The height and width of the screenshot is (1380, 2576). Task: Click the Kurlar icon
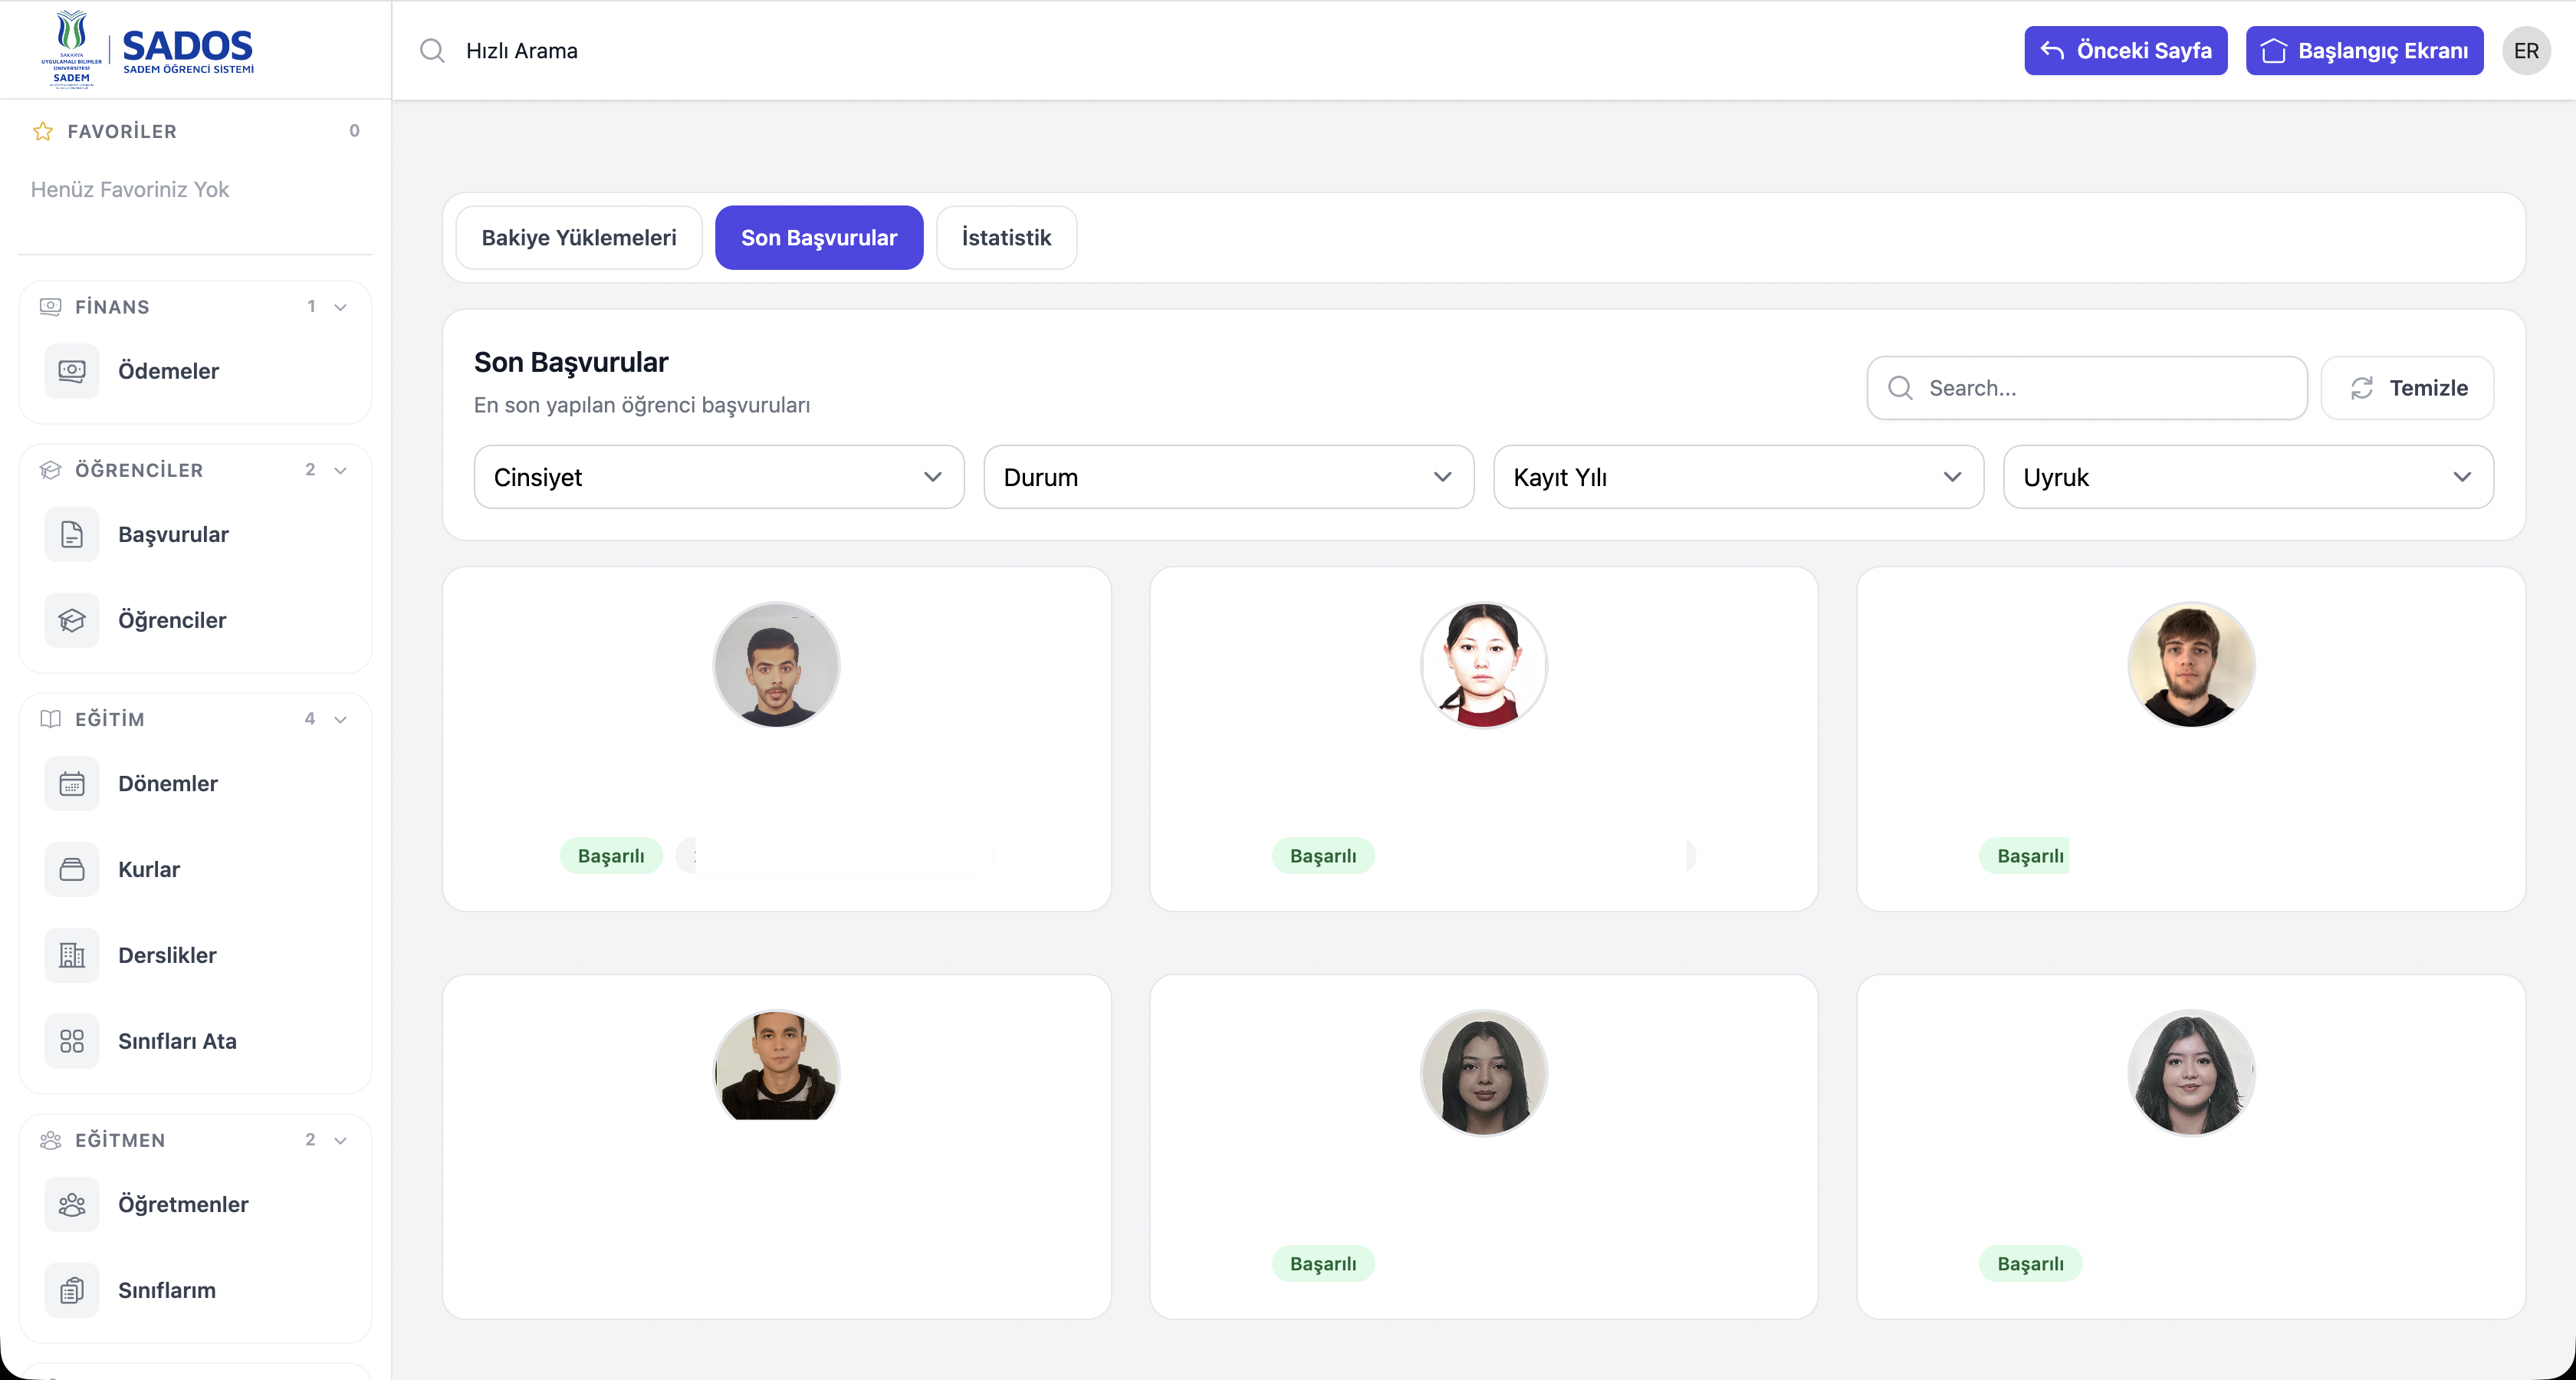(72, 869)
